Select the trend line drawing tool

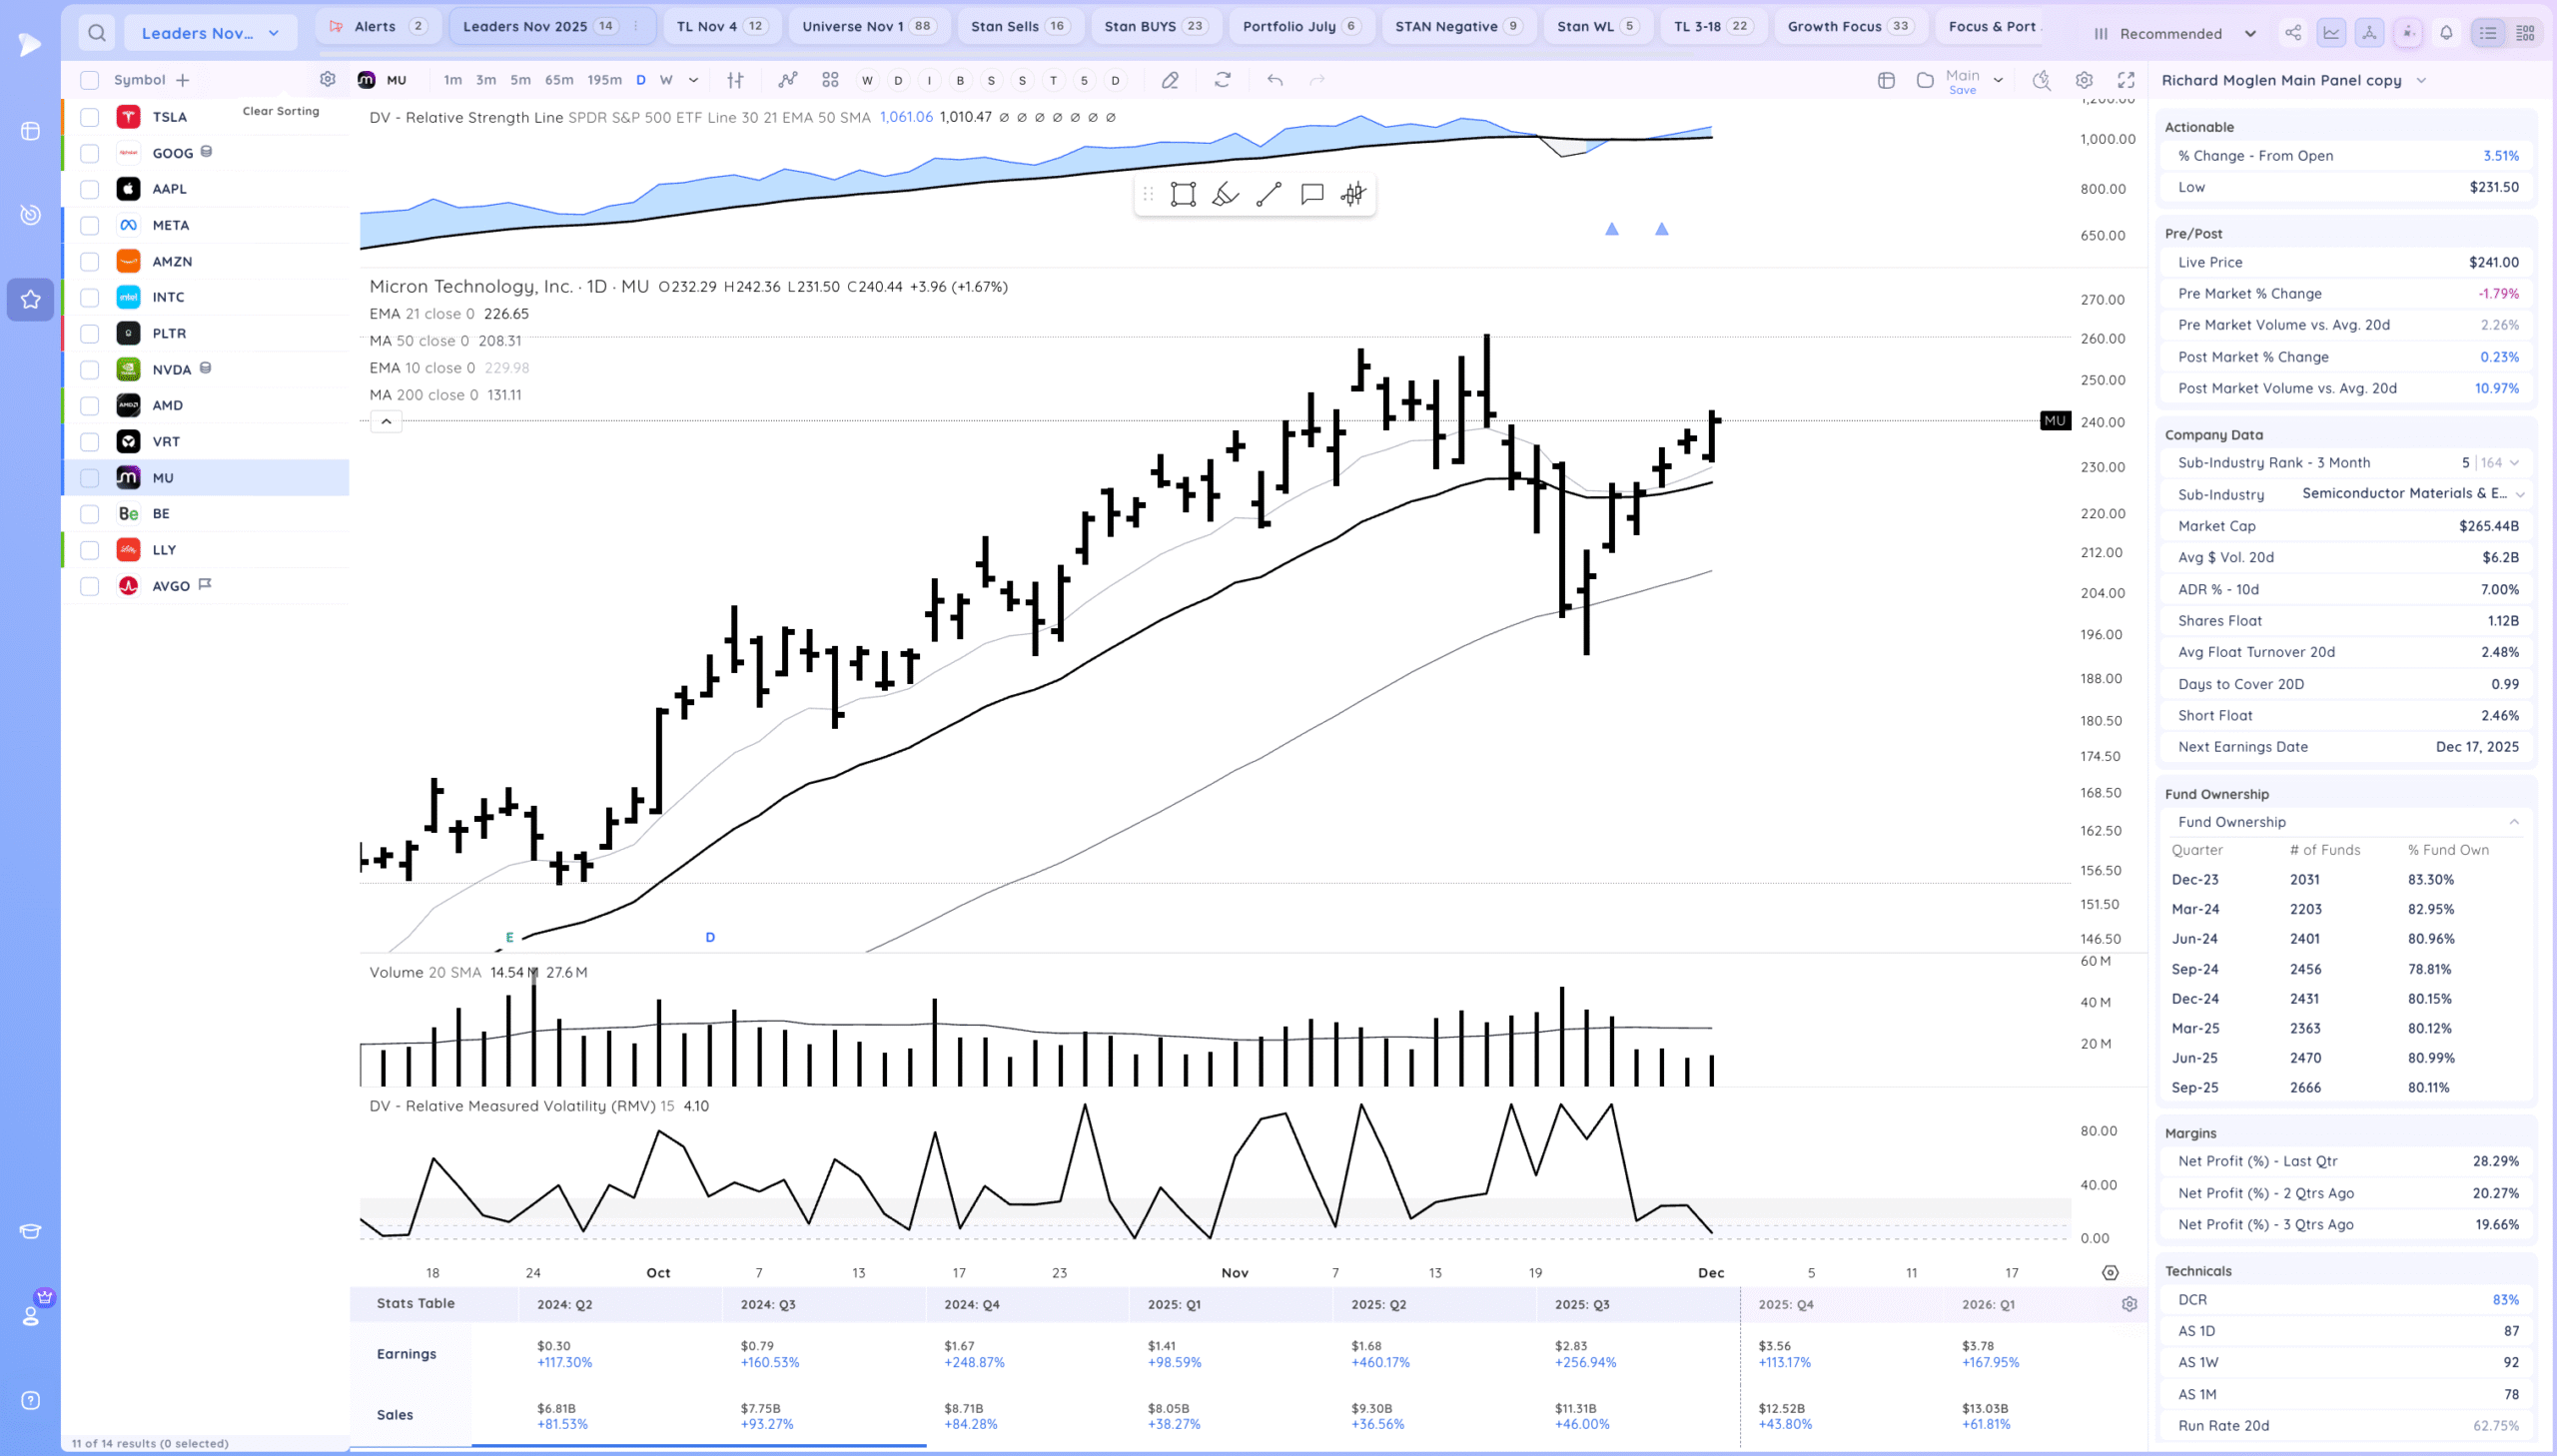[1268, 194]
